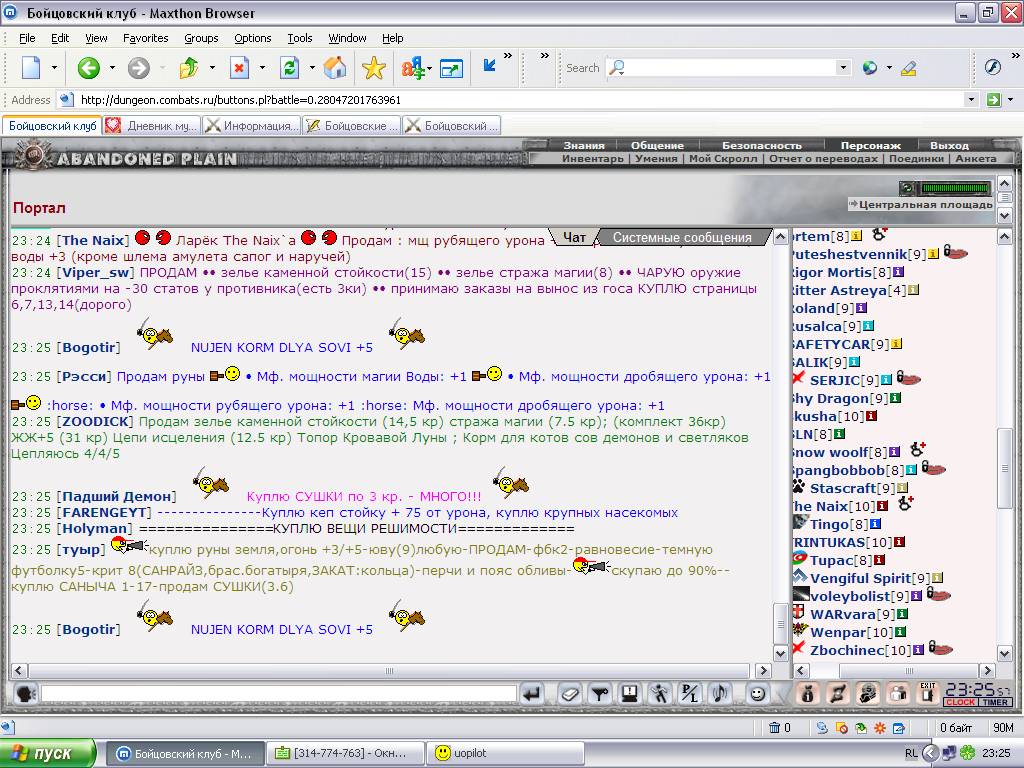
Task: Open the search box dropdown arrow
Action: coord(843,67)
